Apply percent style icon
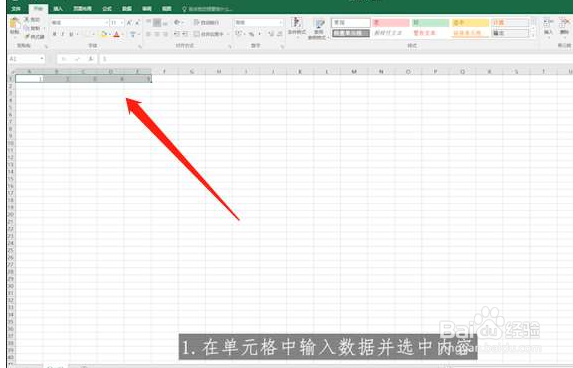Screen dimensions: 573x368 (x=251, y=34)
